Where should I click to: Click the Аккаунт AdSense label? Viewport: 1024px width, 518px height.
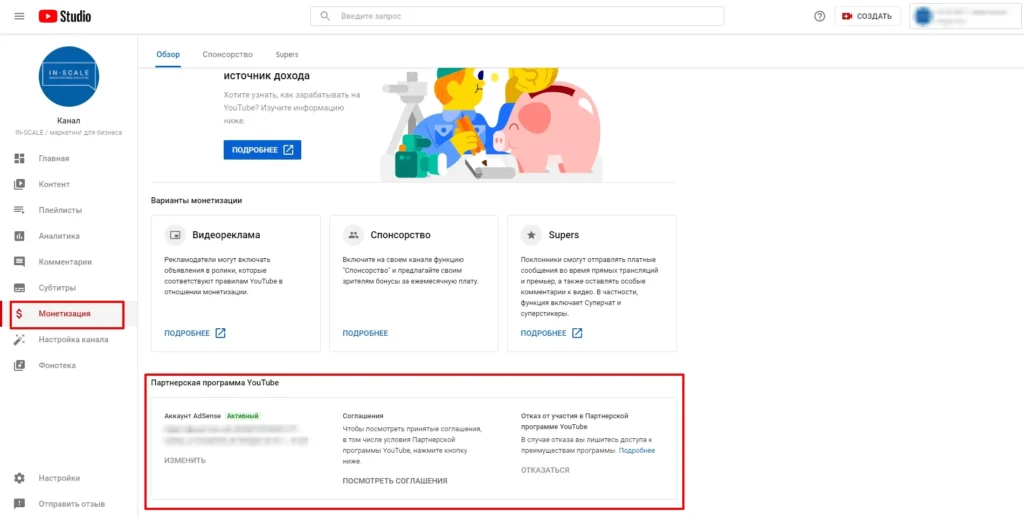tap(193, 415)
